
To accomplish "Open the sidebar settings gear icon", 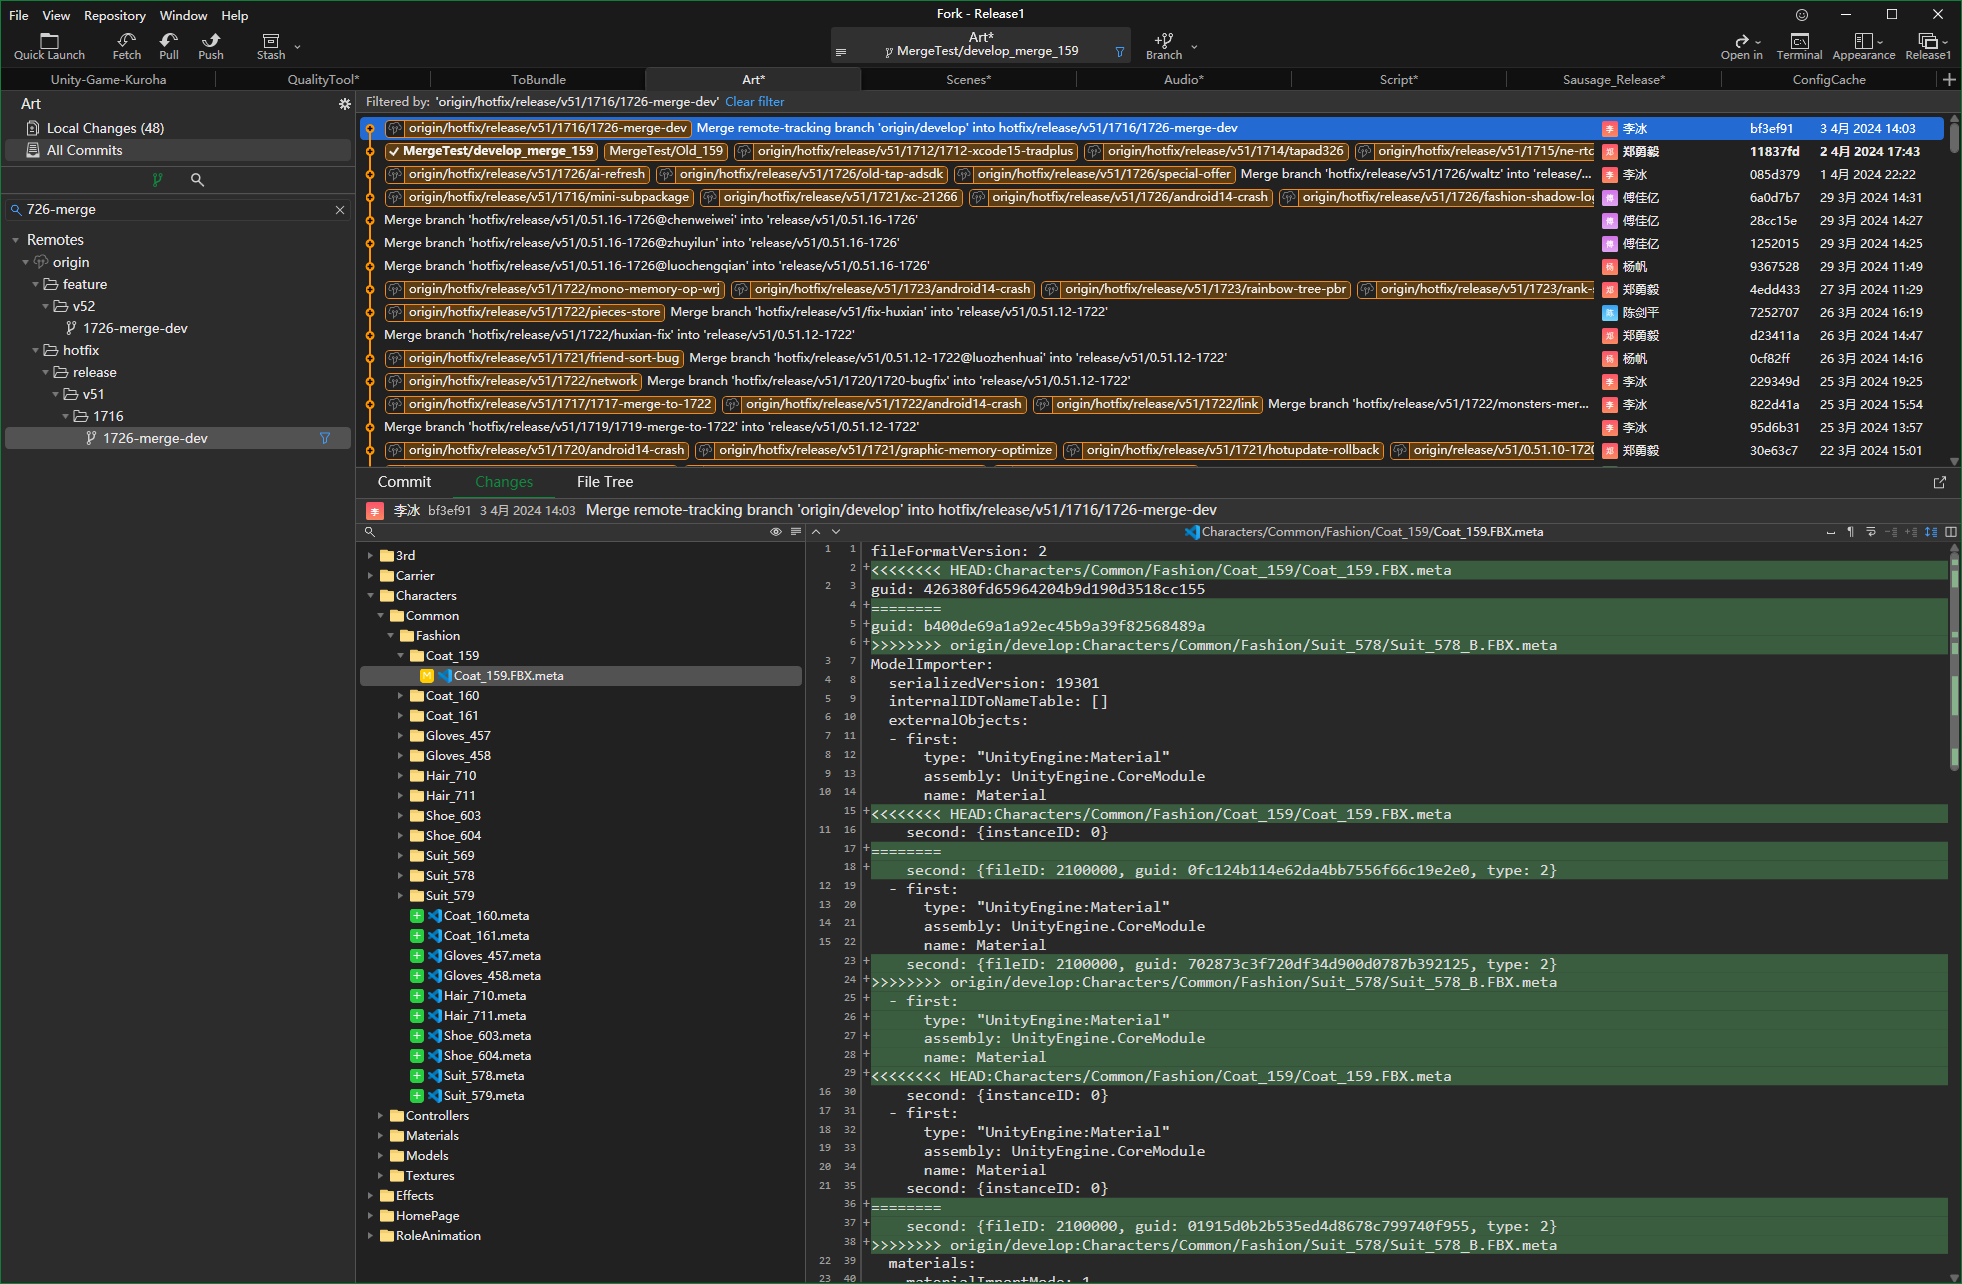I will [345, 104].
